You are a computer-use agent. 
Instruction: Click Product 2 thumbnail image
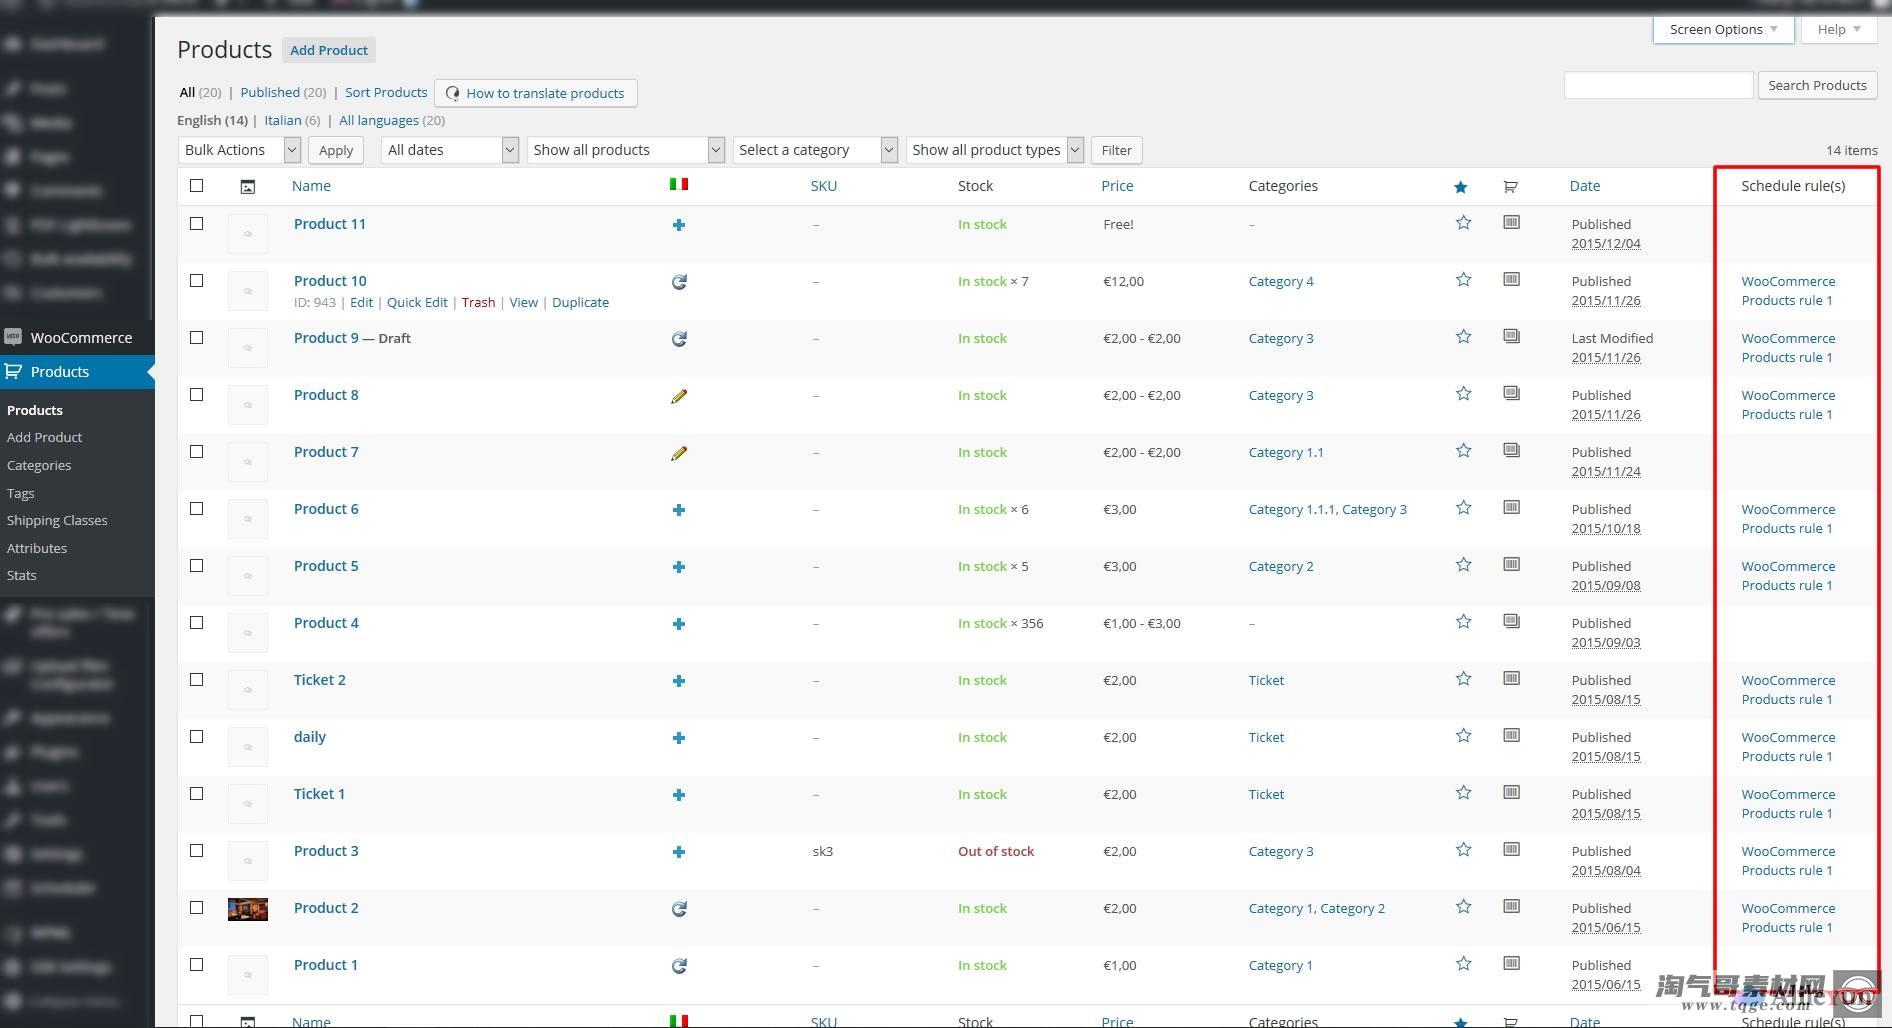pos(248,909)
